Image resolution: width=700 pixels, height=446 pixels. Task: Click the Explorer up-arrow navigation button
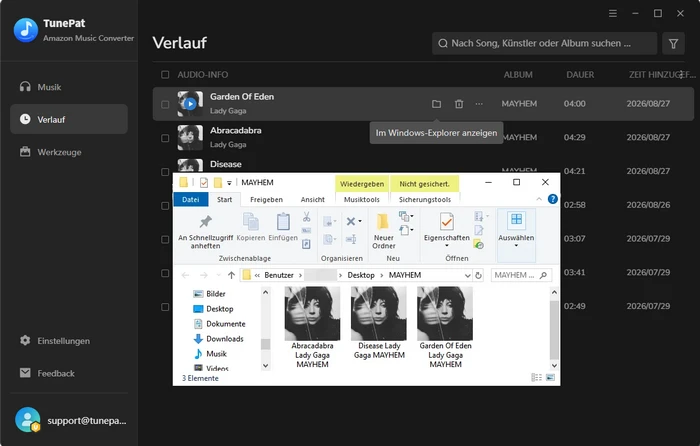pyautogui.click(x=231, y=275)
